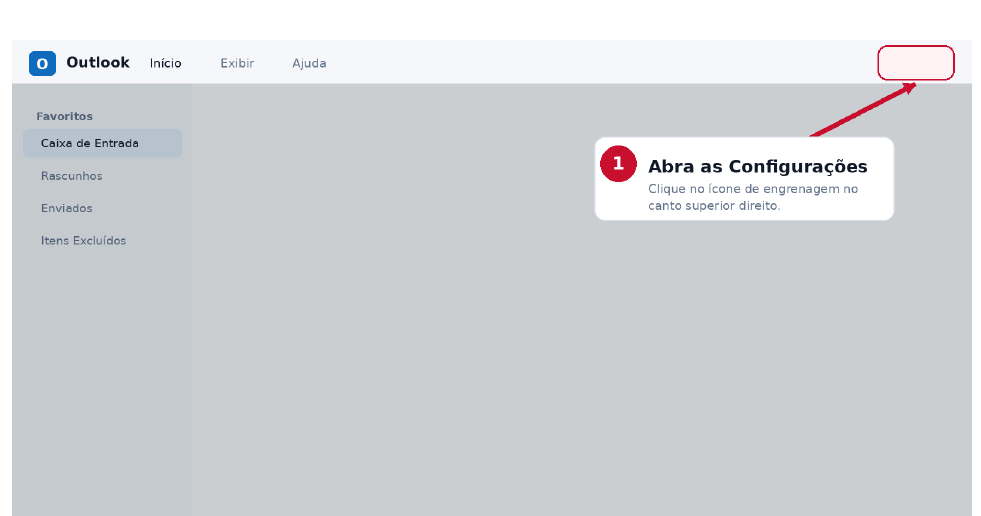Switch to the Exibir tab
The height and width of the screenshot is (516, 981).
tap(237, 63)
